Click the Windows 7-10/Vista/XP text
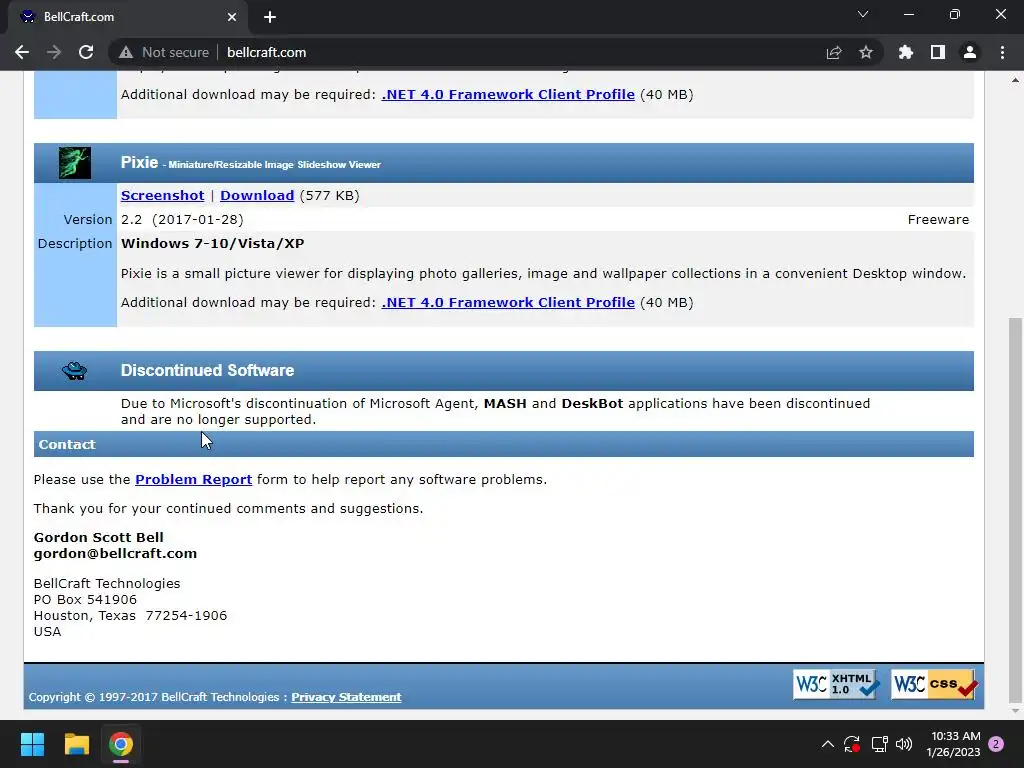Viewport: 1024px width, 768px height. click(x=212, y=244)
